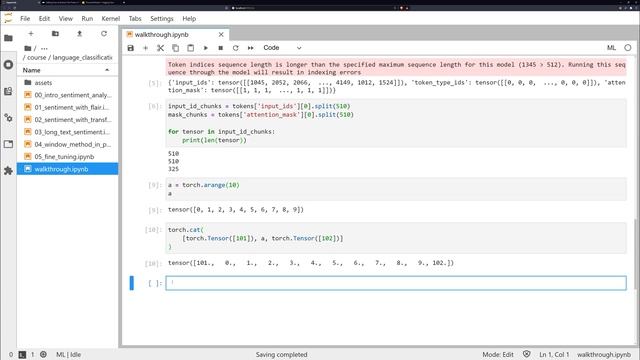Open the Settings menu
Image resolution: width=640 pixels, height=360 pixels.
[162, 19]
